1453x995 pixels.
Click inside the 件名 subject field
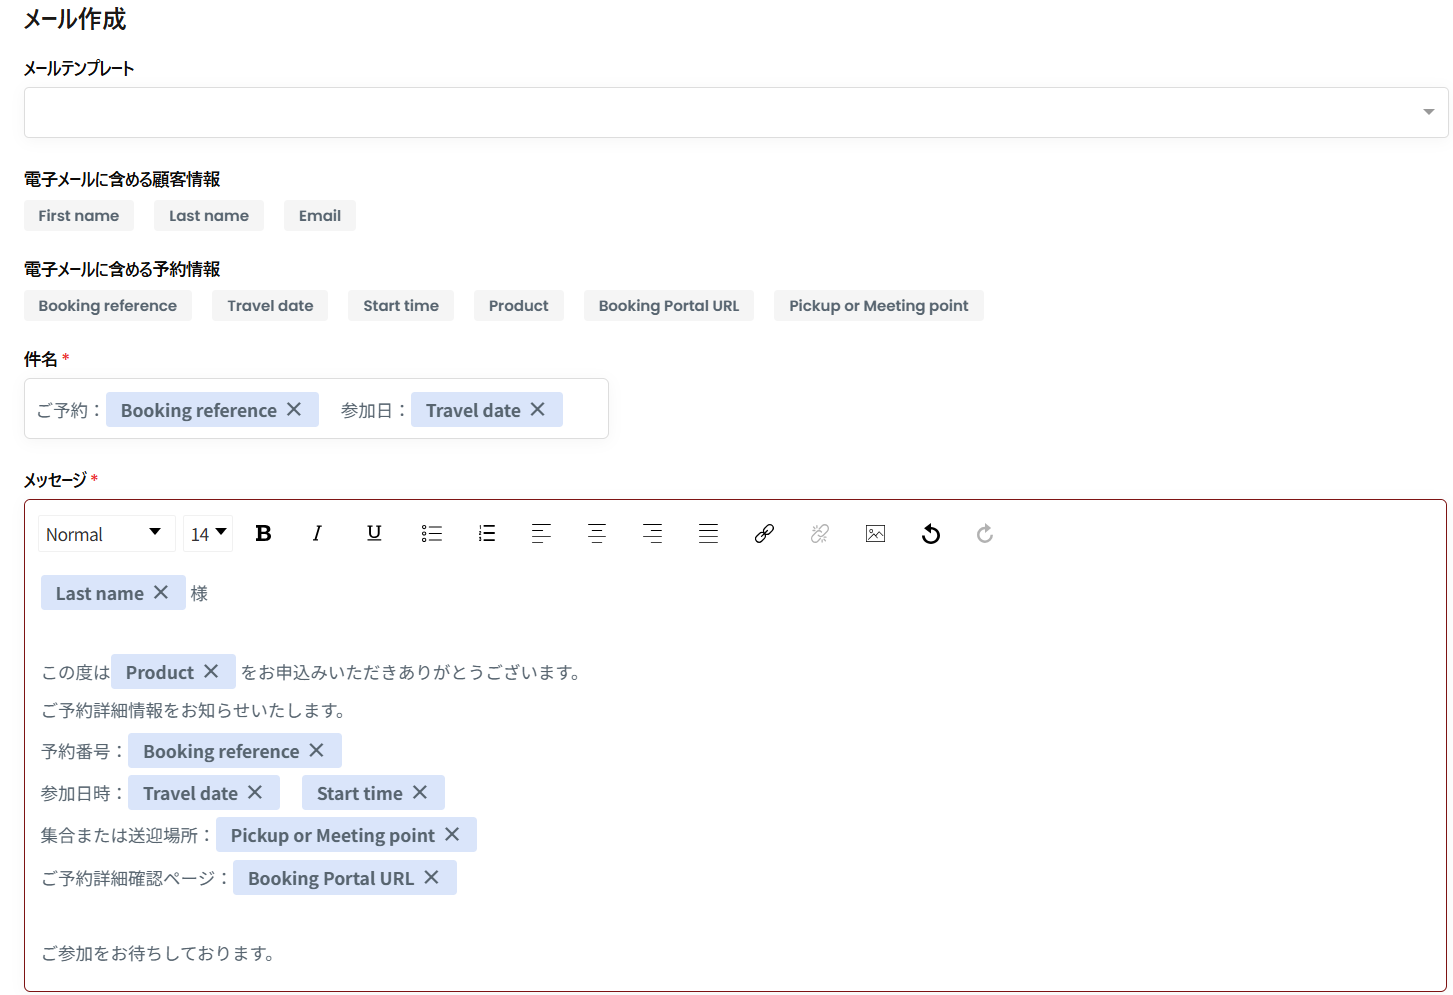pyautogui.click(x=584, y=409)
